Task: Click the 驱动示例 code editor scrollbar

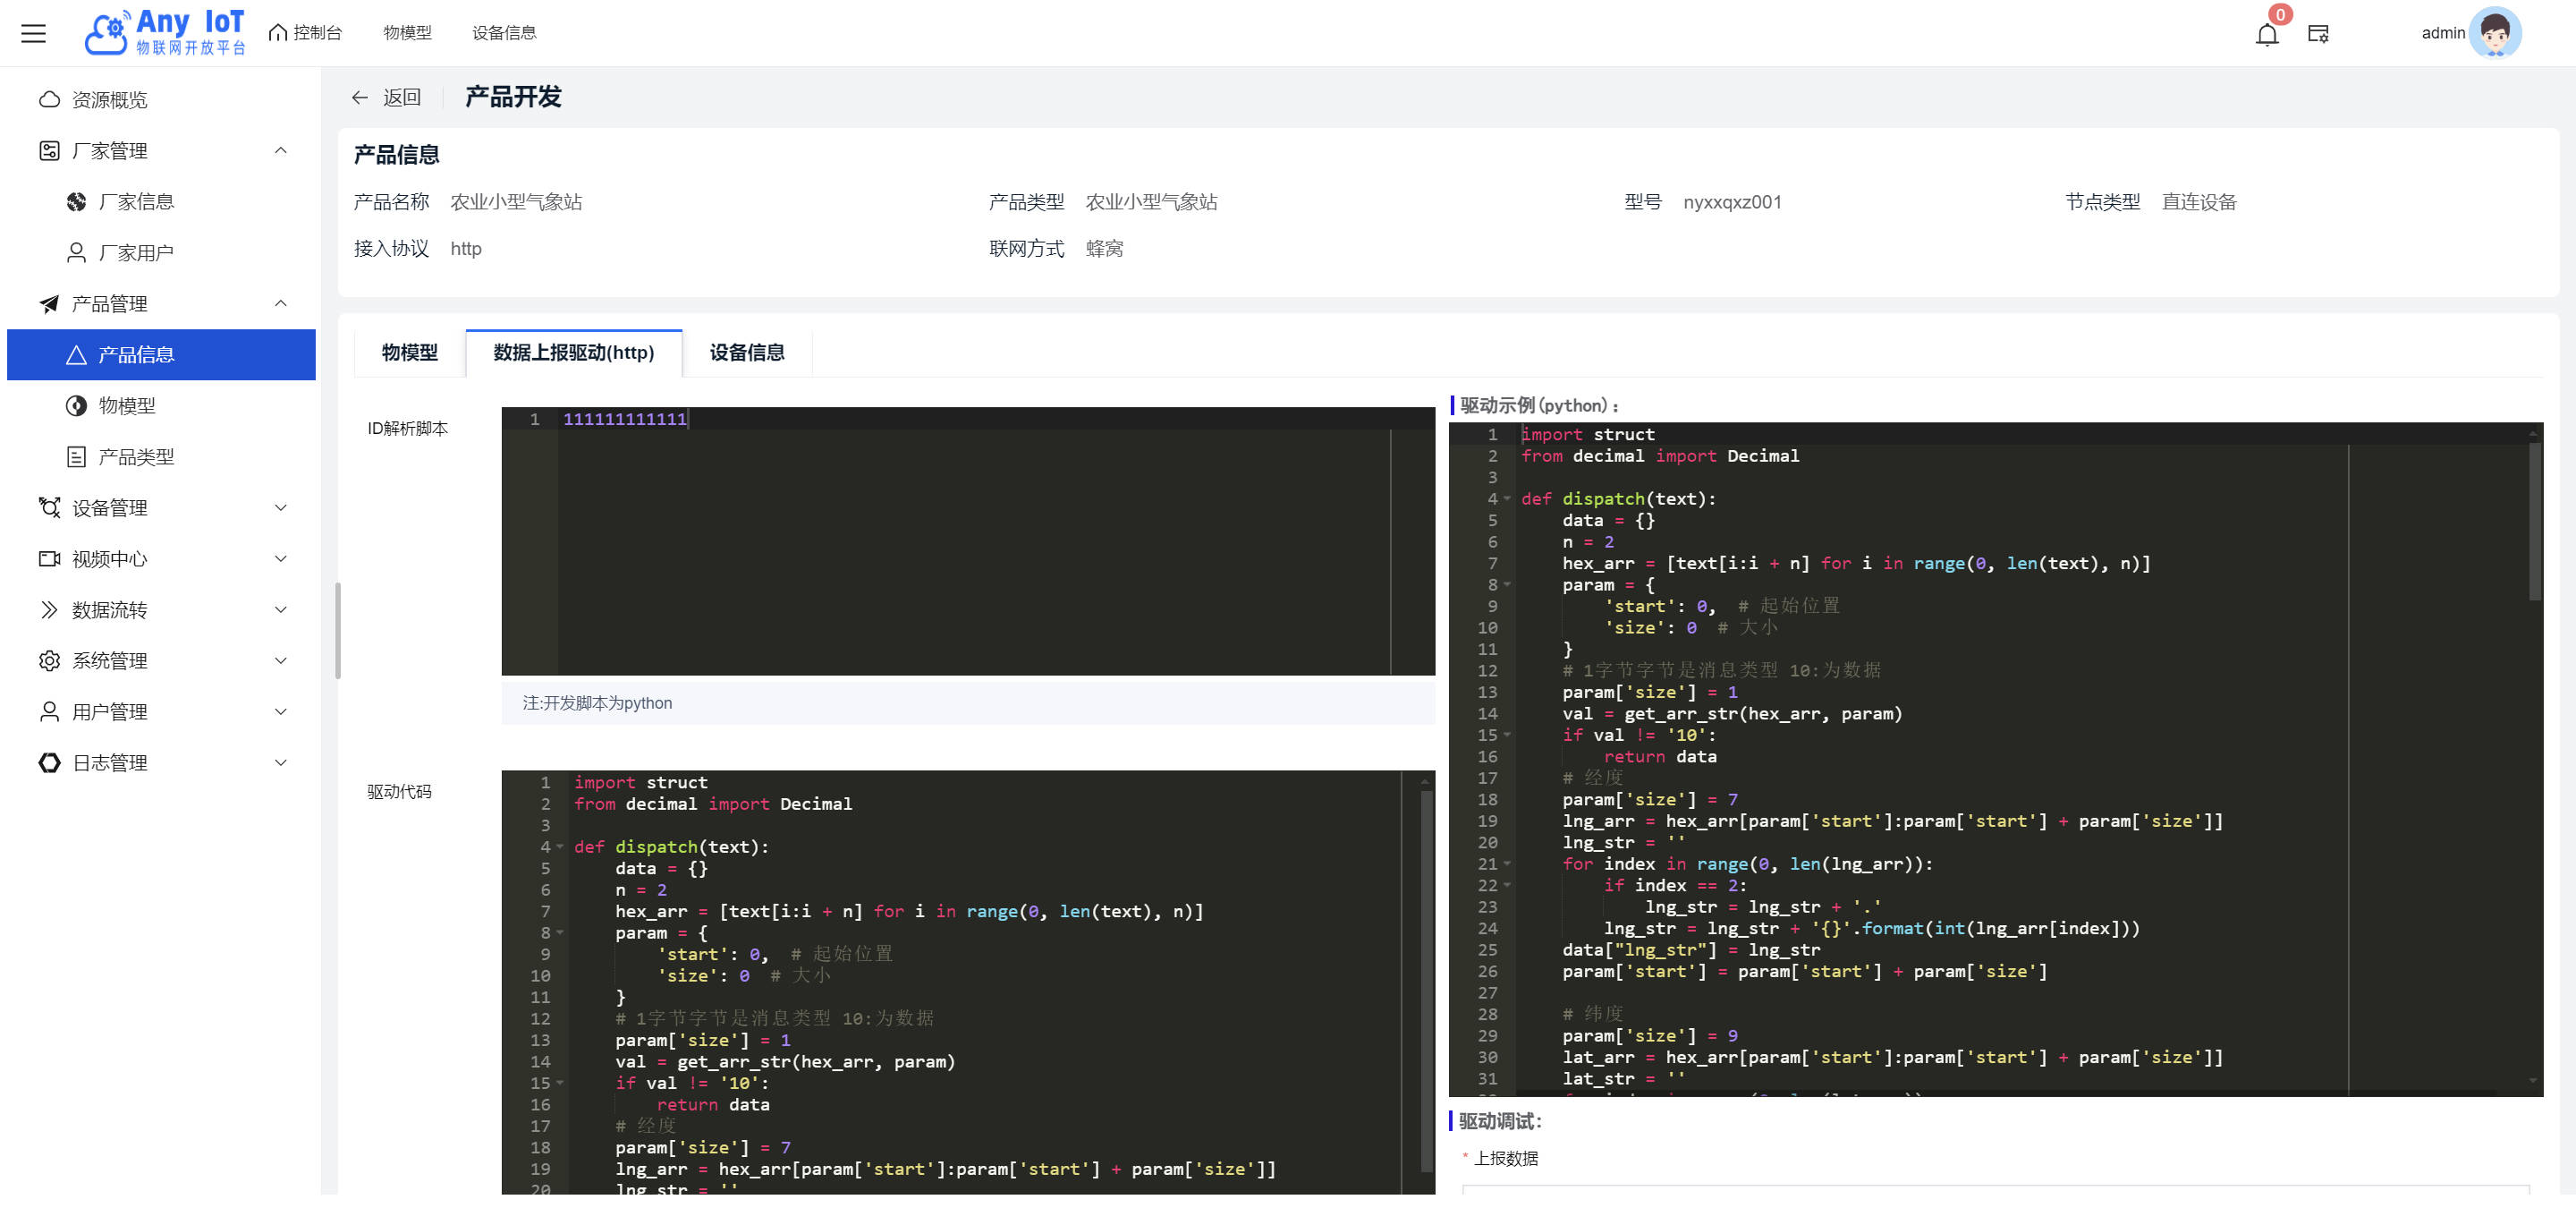Action: pos(2534,520)
